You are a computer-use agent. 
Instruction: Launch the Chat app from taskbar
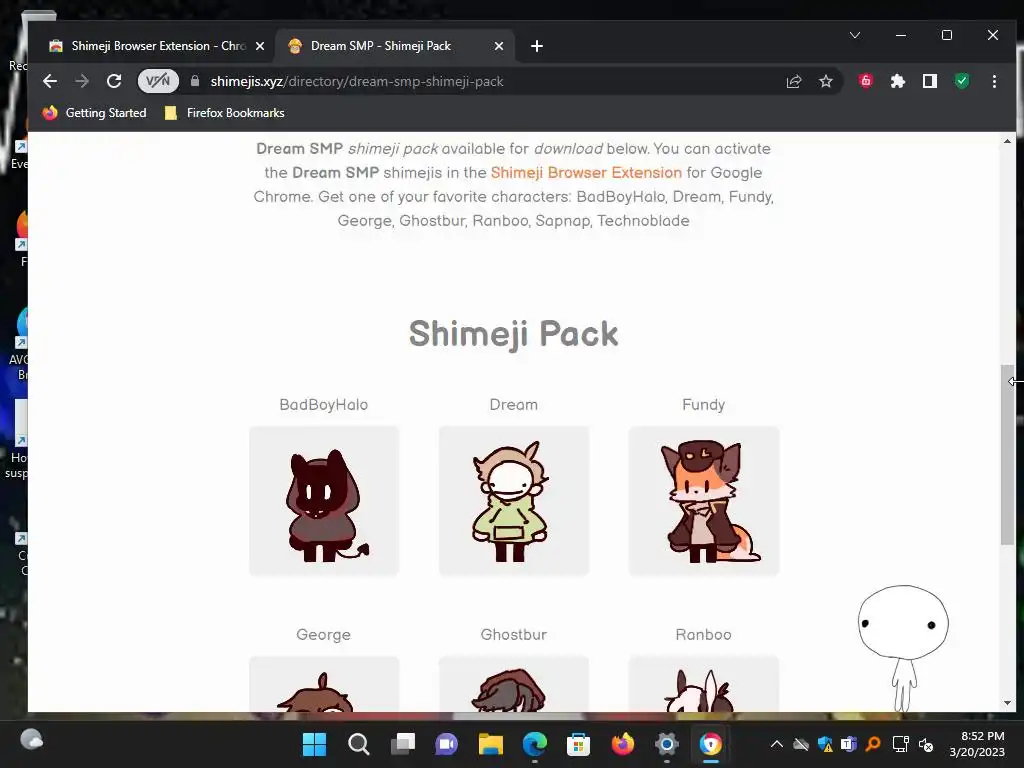coord(447,744)
